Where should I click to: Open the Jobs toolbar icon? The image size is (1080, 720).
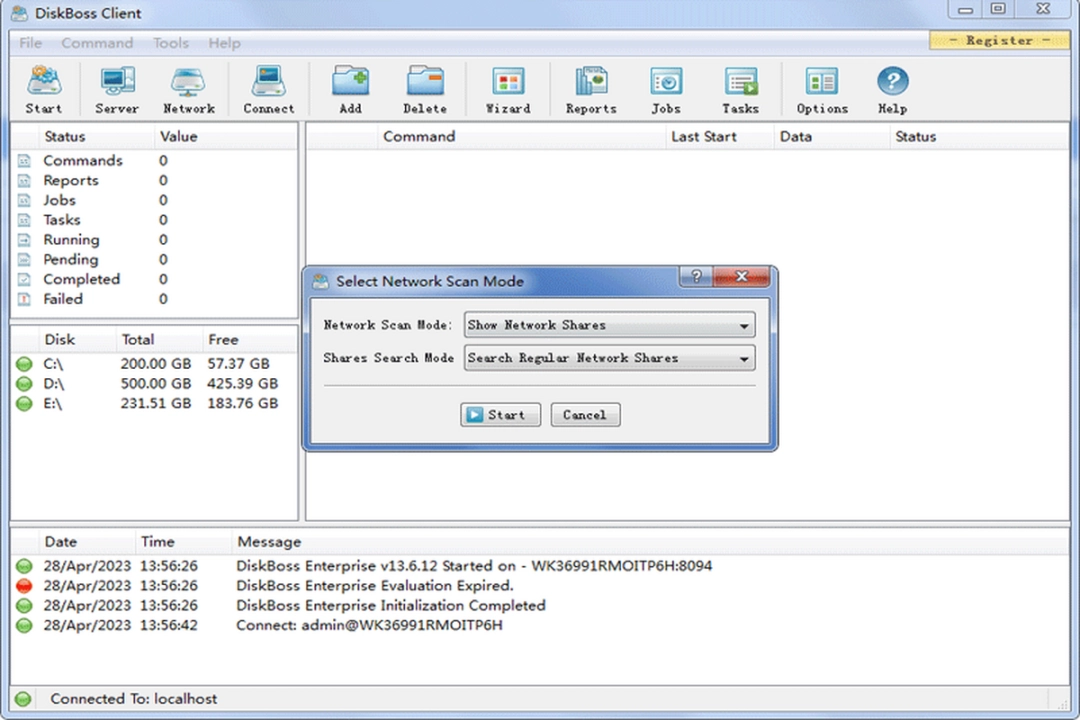(x=665, y=88)
